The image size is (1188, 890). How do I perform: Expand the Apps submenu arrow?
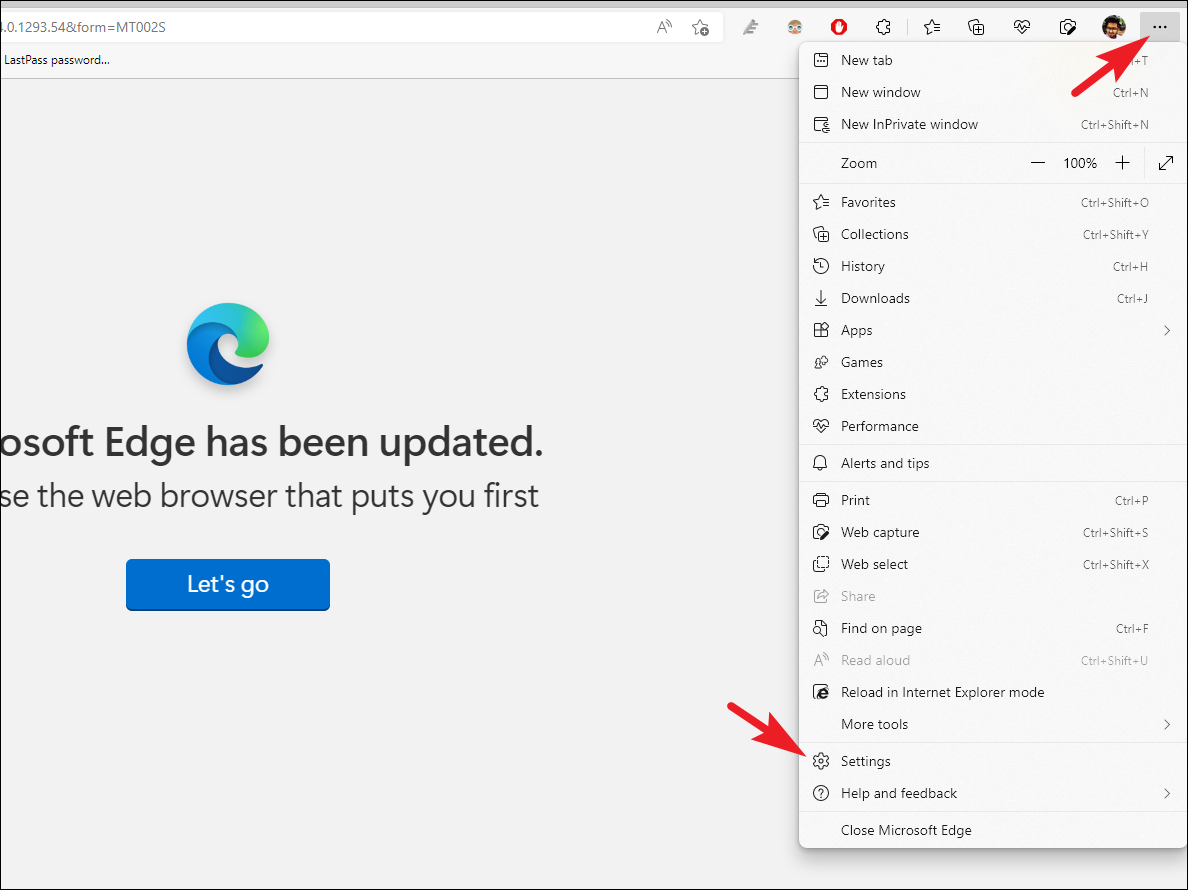coord(1167,330)
